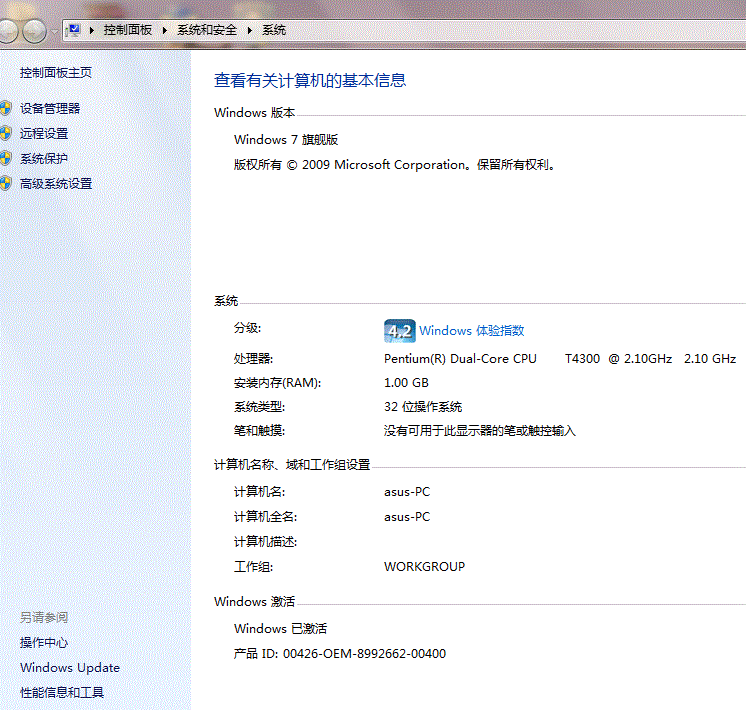Image resolution: width=746 pixels, height=710 pixels.
Task: Click the shield icon beside 设备管理器
Action: click(6, 108)
